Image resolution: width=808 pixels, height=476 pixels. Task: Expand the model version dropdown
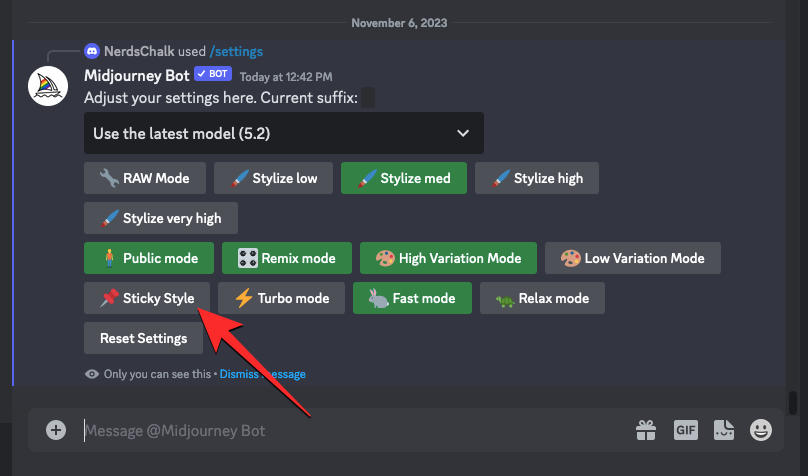pyautogui.click(x=283, y=133)
